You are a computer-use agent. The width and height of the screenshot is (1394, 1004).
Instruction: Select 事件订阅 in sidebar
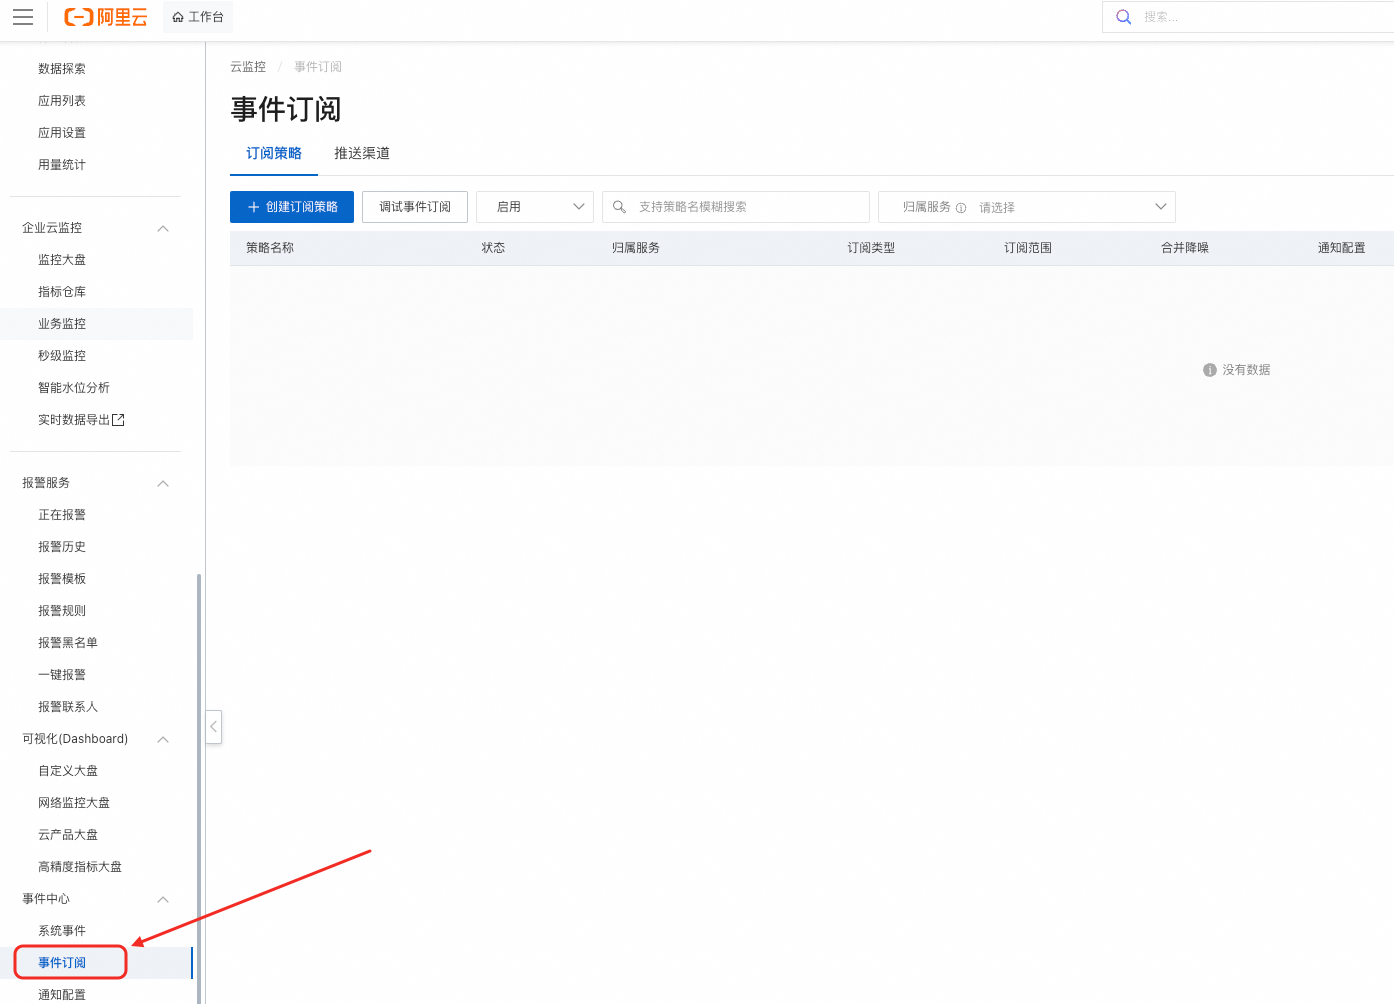point(62,963)
